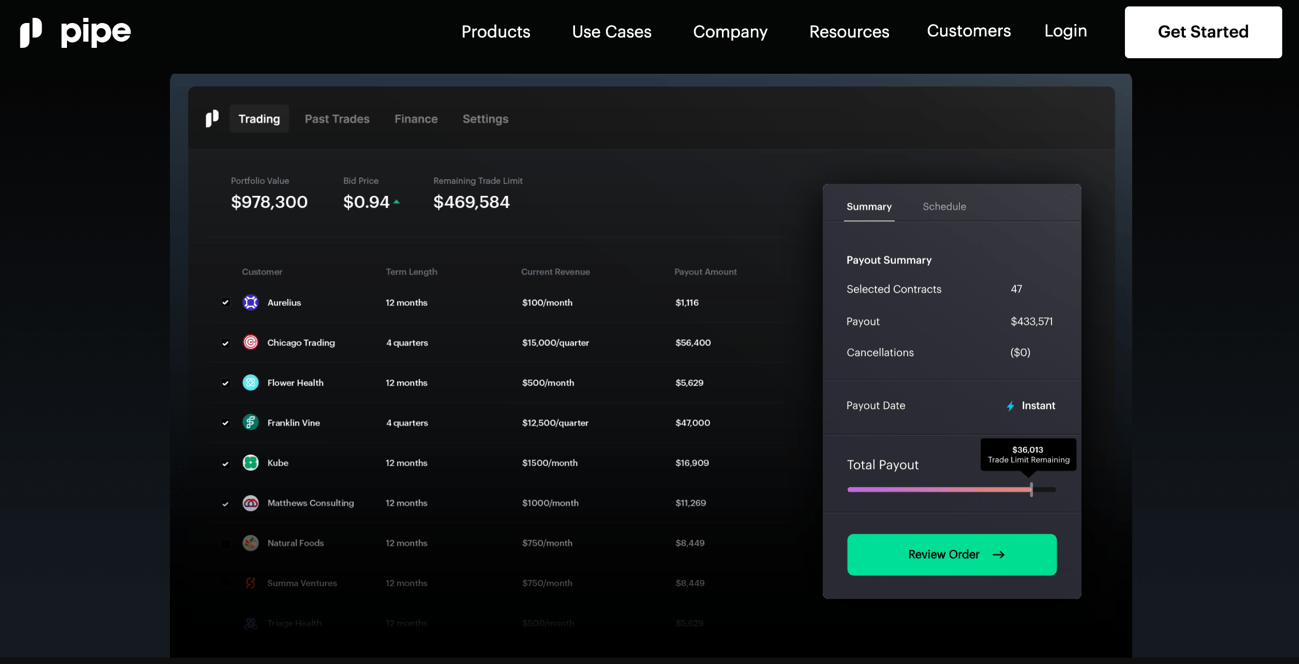1299x664 pixels.
Task: Expand the Use Cases menu
Action: coord(611,32)
